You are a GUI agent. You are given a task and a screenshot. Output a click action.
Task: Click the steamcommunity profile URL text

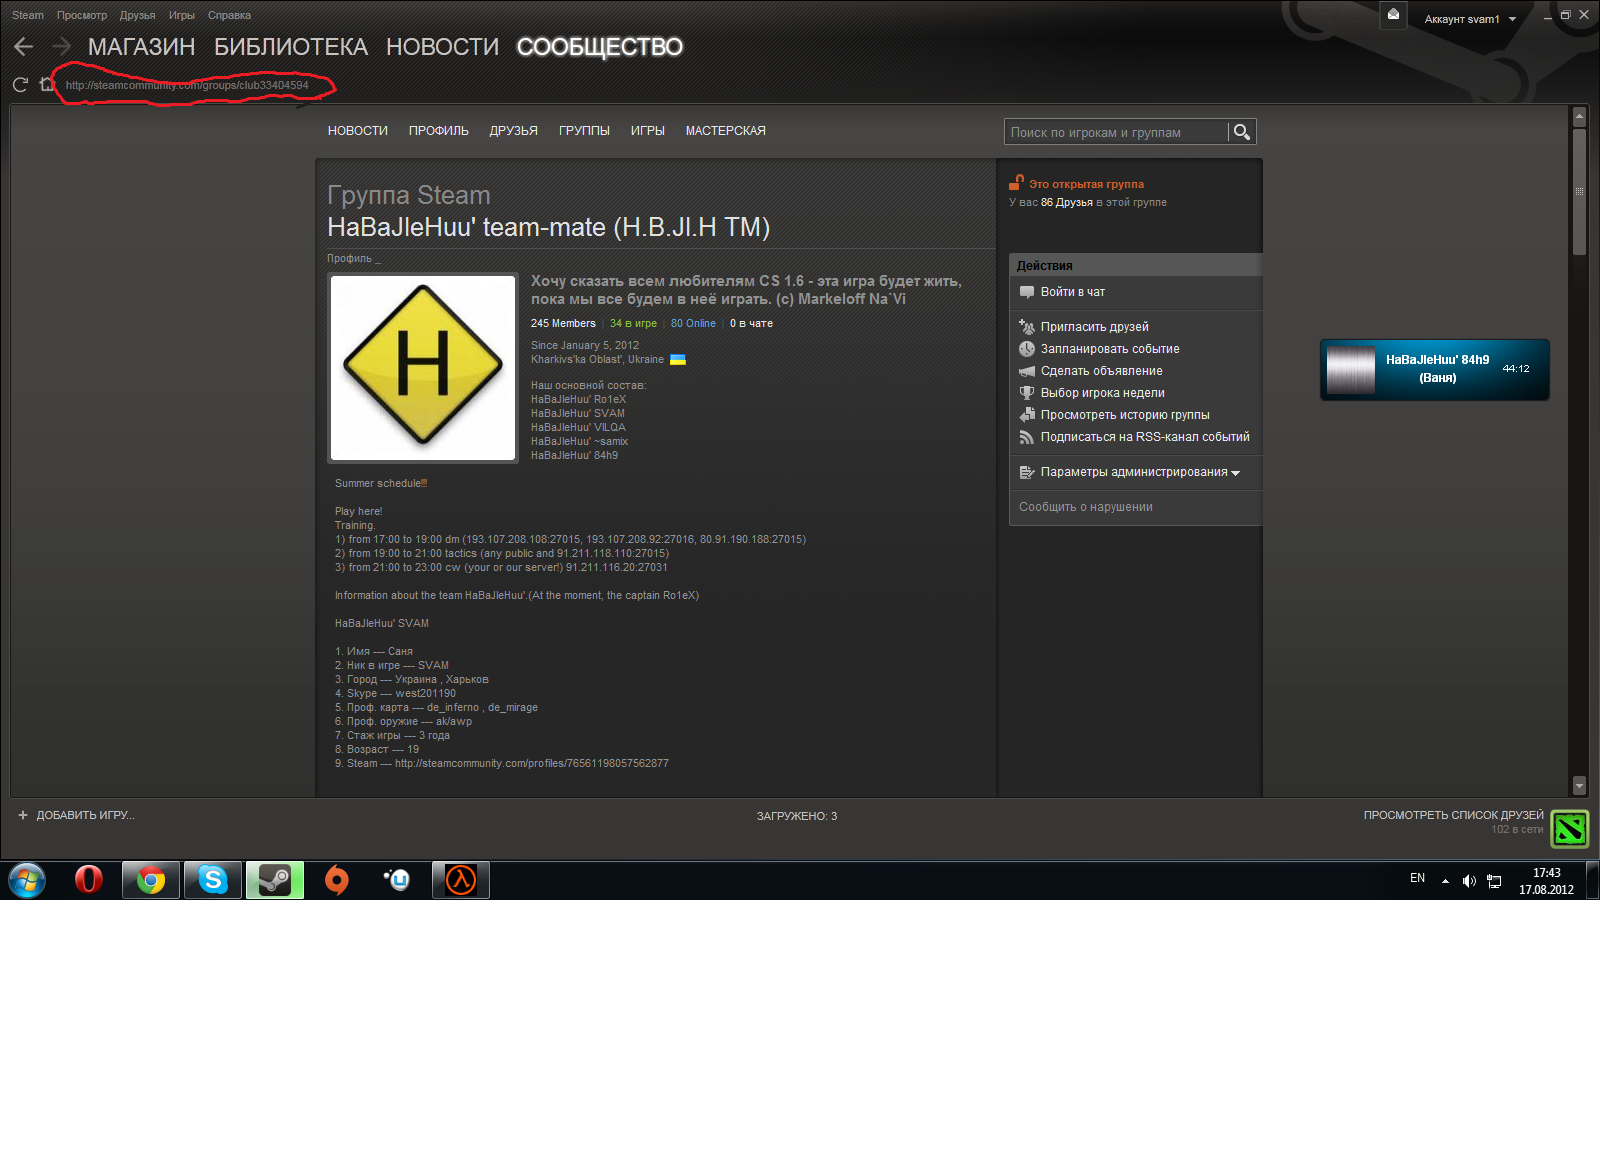pyautogui.click(x=532, y=763)
